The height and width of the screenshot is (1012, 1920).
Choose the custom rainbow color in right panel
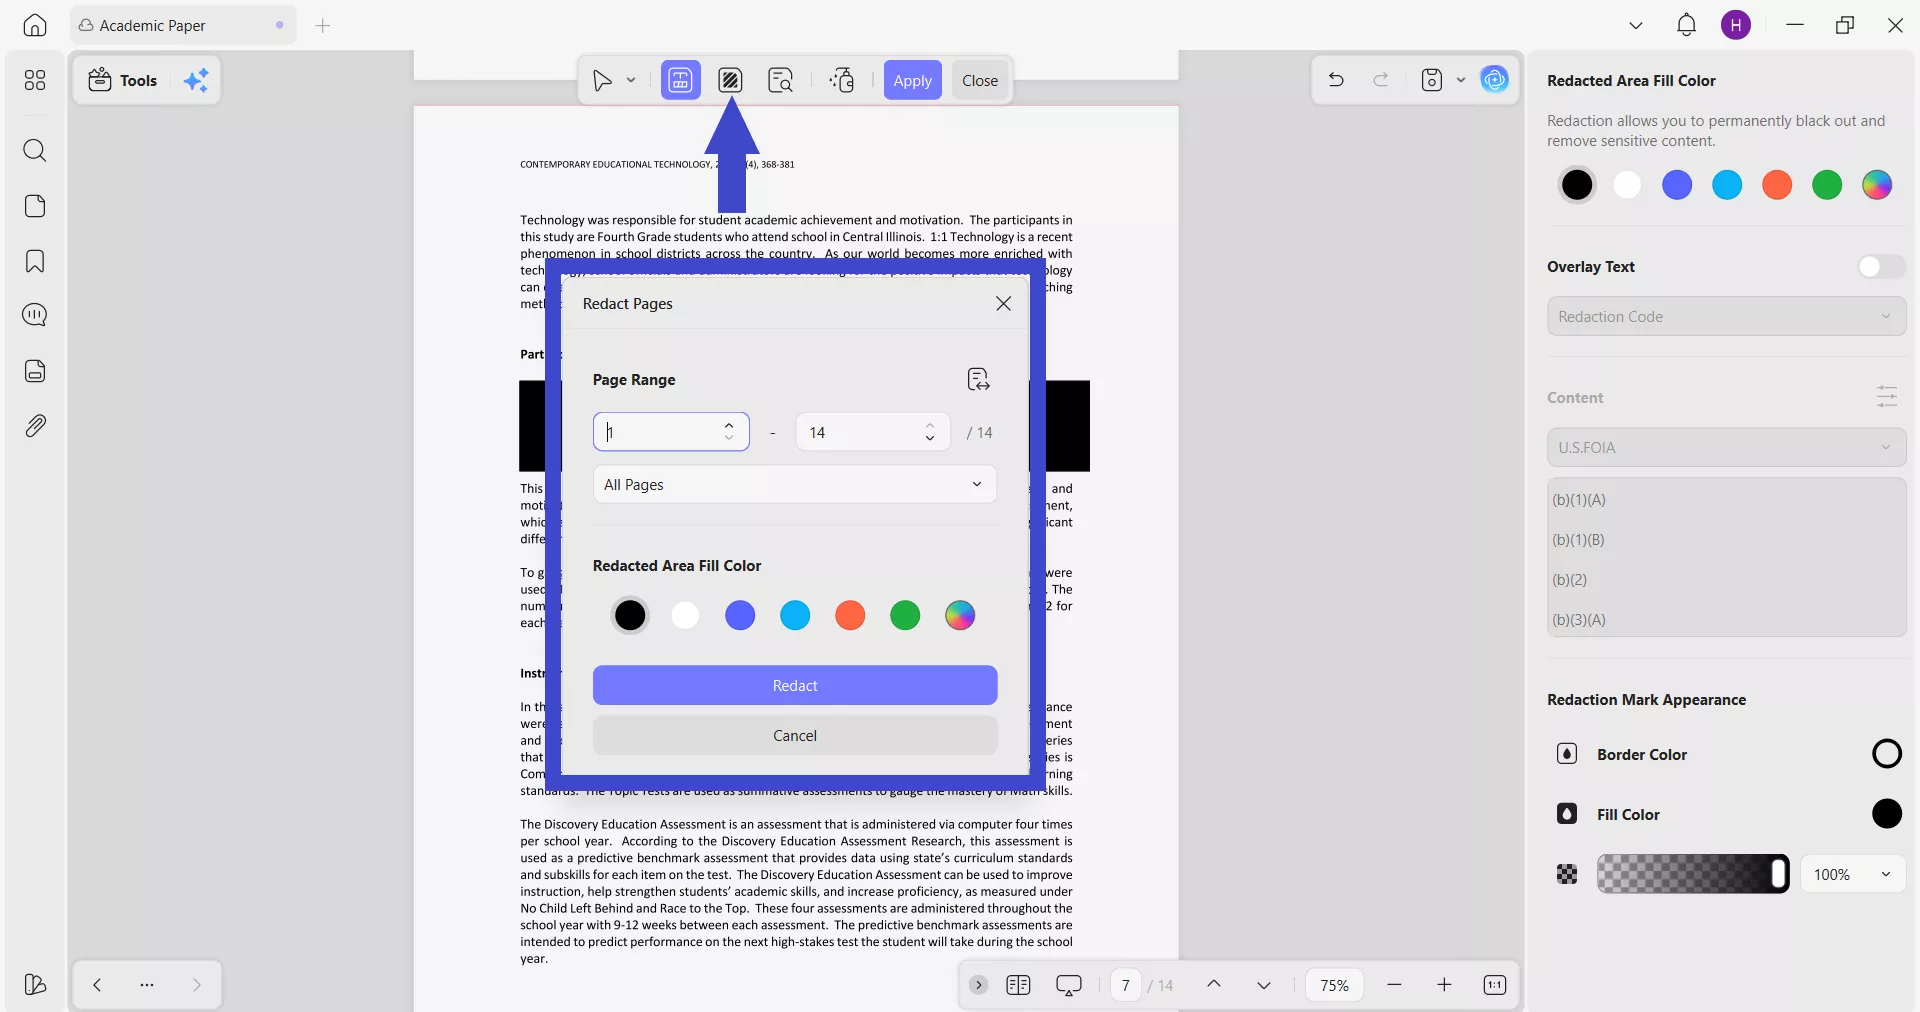coord(1877,185)
